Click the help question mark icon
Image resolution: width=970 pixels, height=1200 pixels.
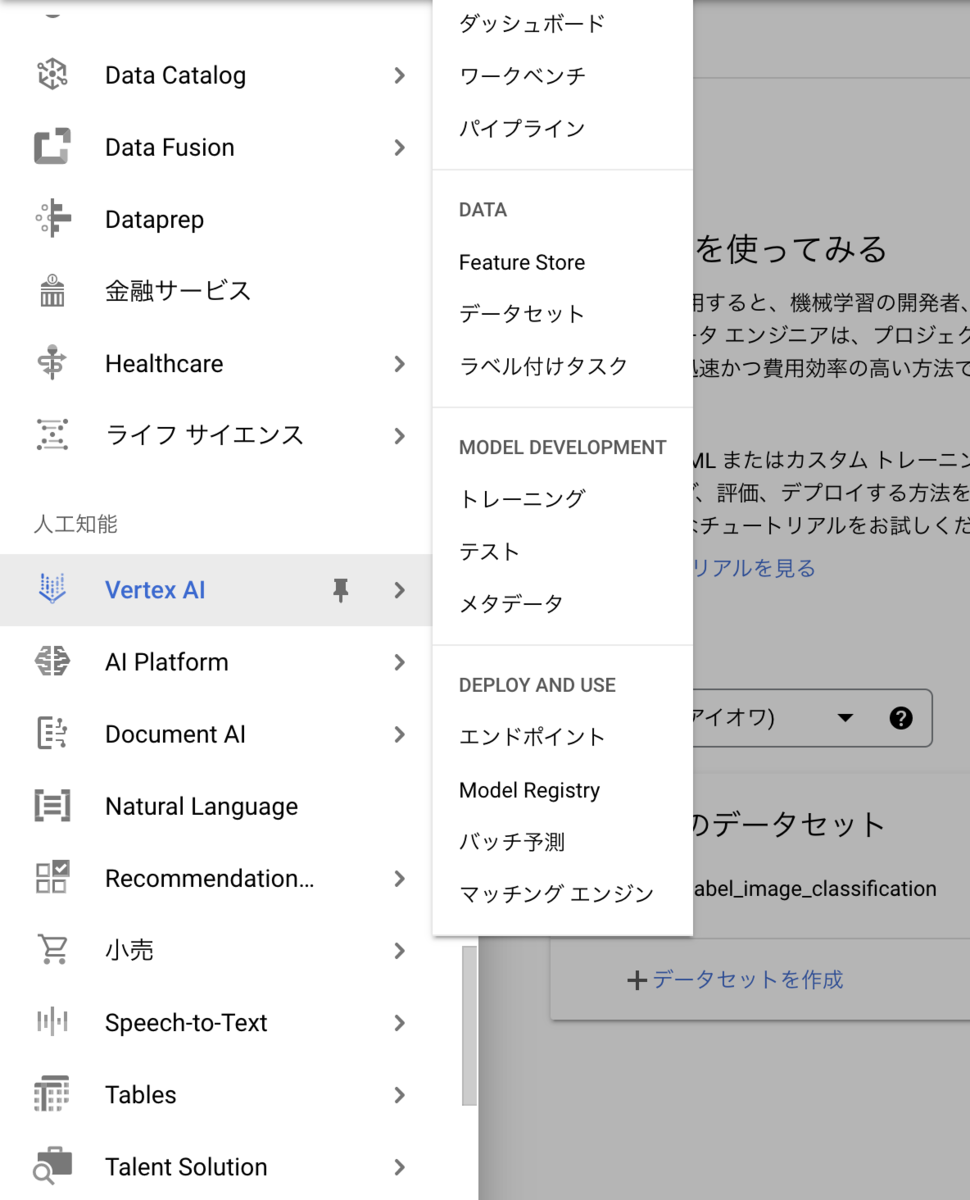[x=901, y=717]
